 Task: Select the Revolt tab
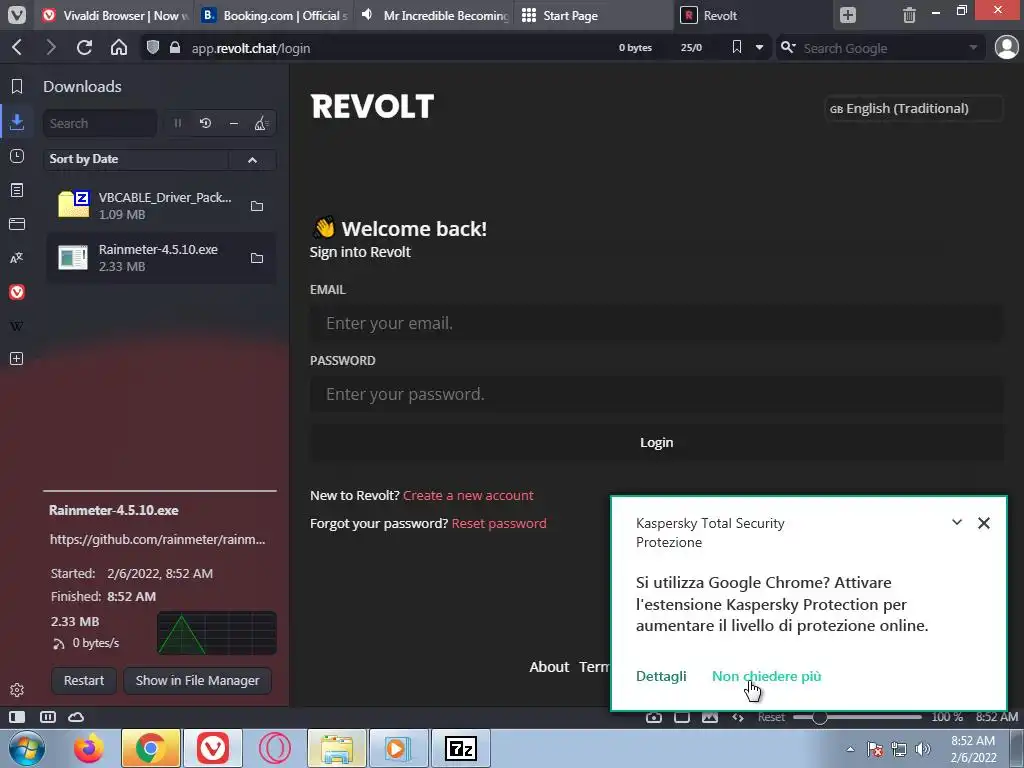click(752, 15)
